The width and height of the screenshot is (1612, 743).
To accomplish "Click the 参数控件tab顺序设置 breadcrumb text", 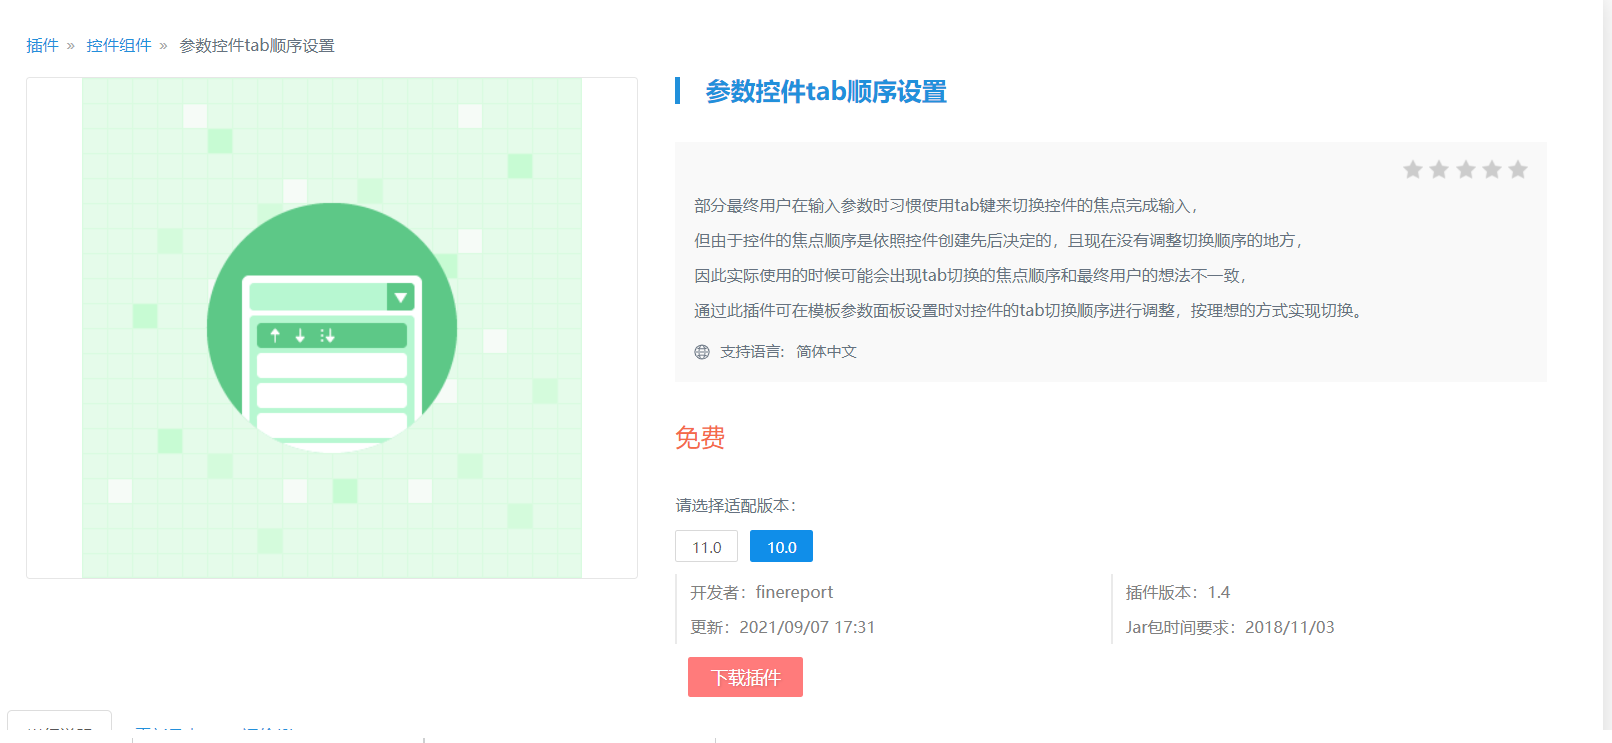I will (257, 46).
